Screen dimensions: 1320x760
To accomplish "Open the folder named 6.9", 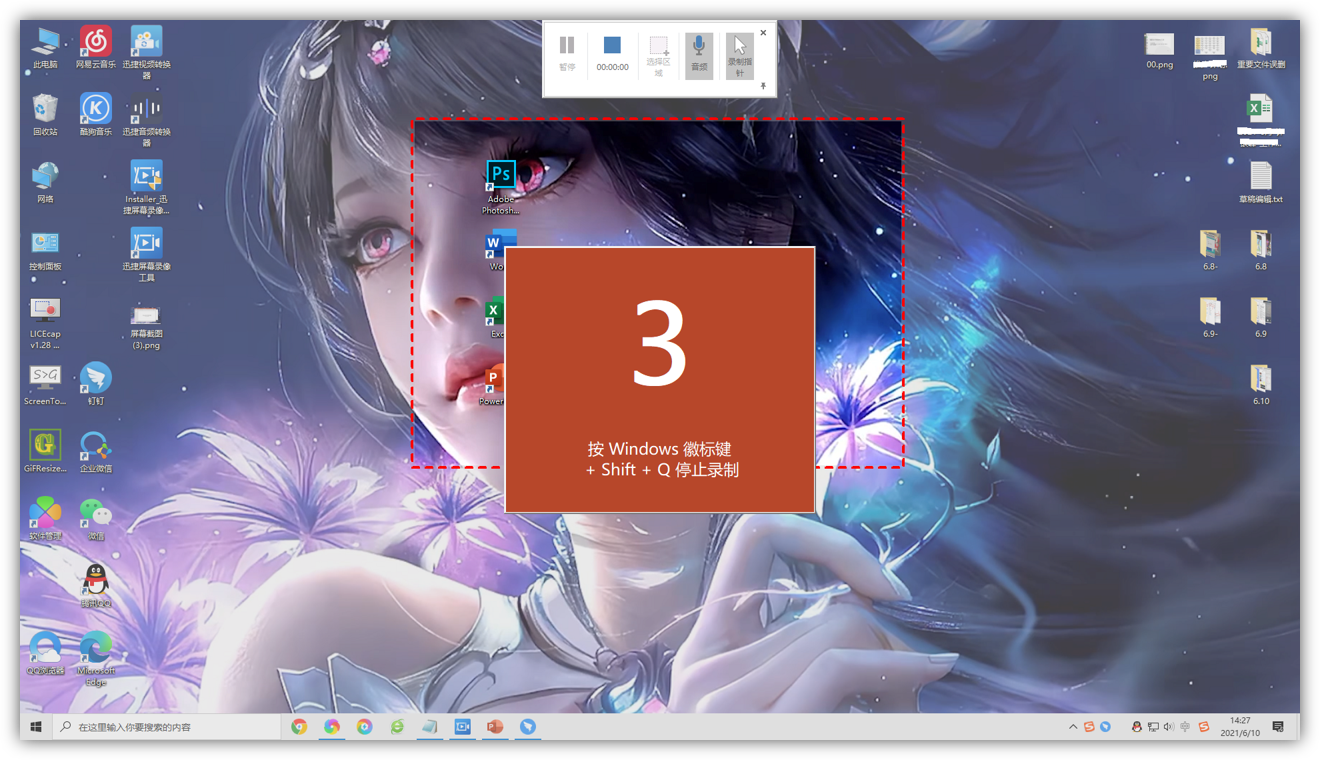I will pos(1260,318).
